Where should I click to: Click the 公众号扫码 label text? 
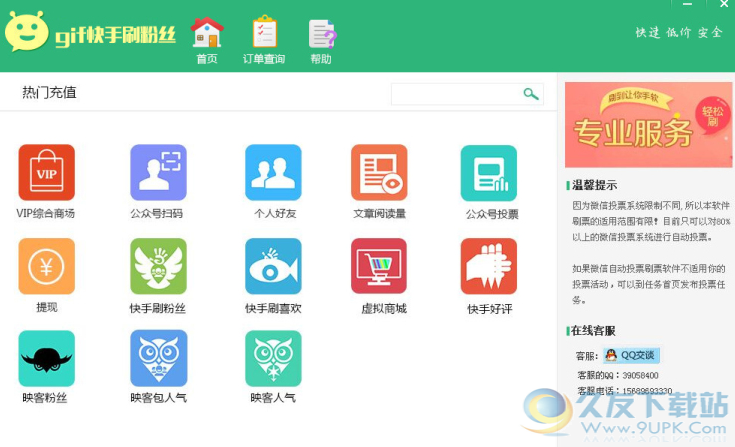(x=157, y=214)
